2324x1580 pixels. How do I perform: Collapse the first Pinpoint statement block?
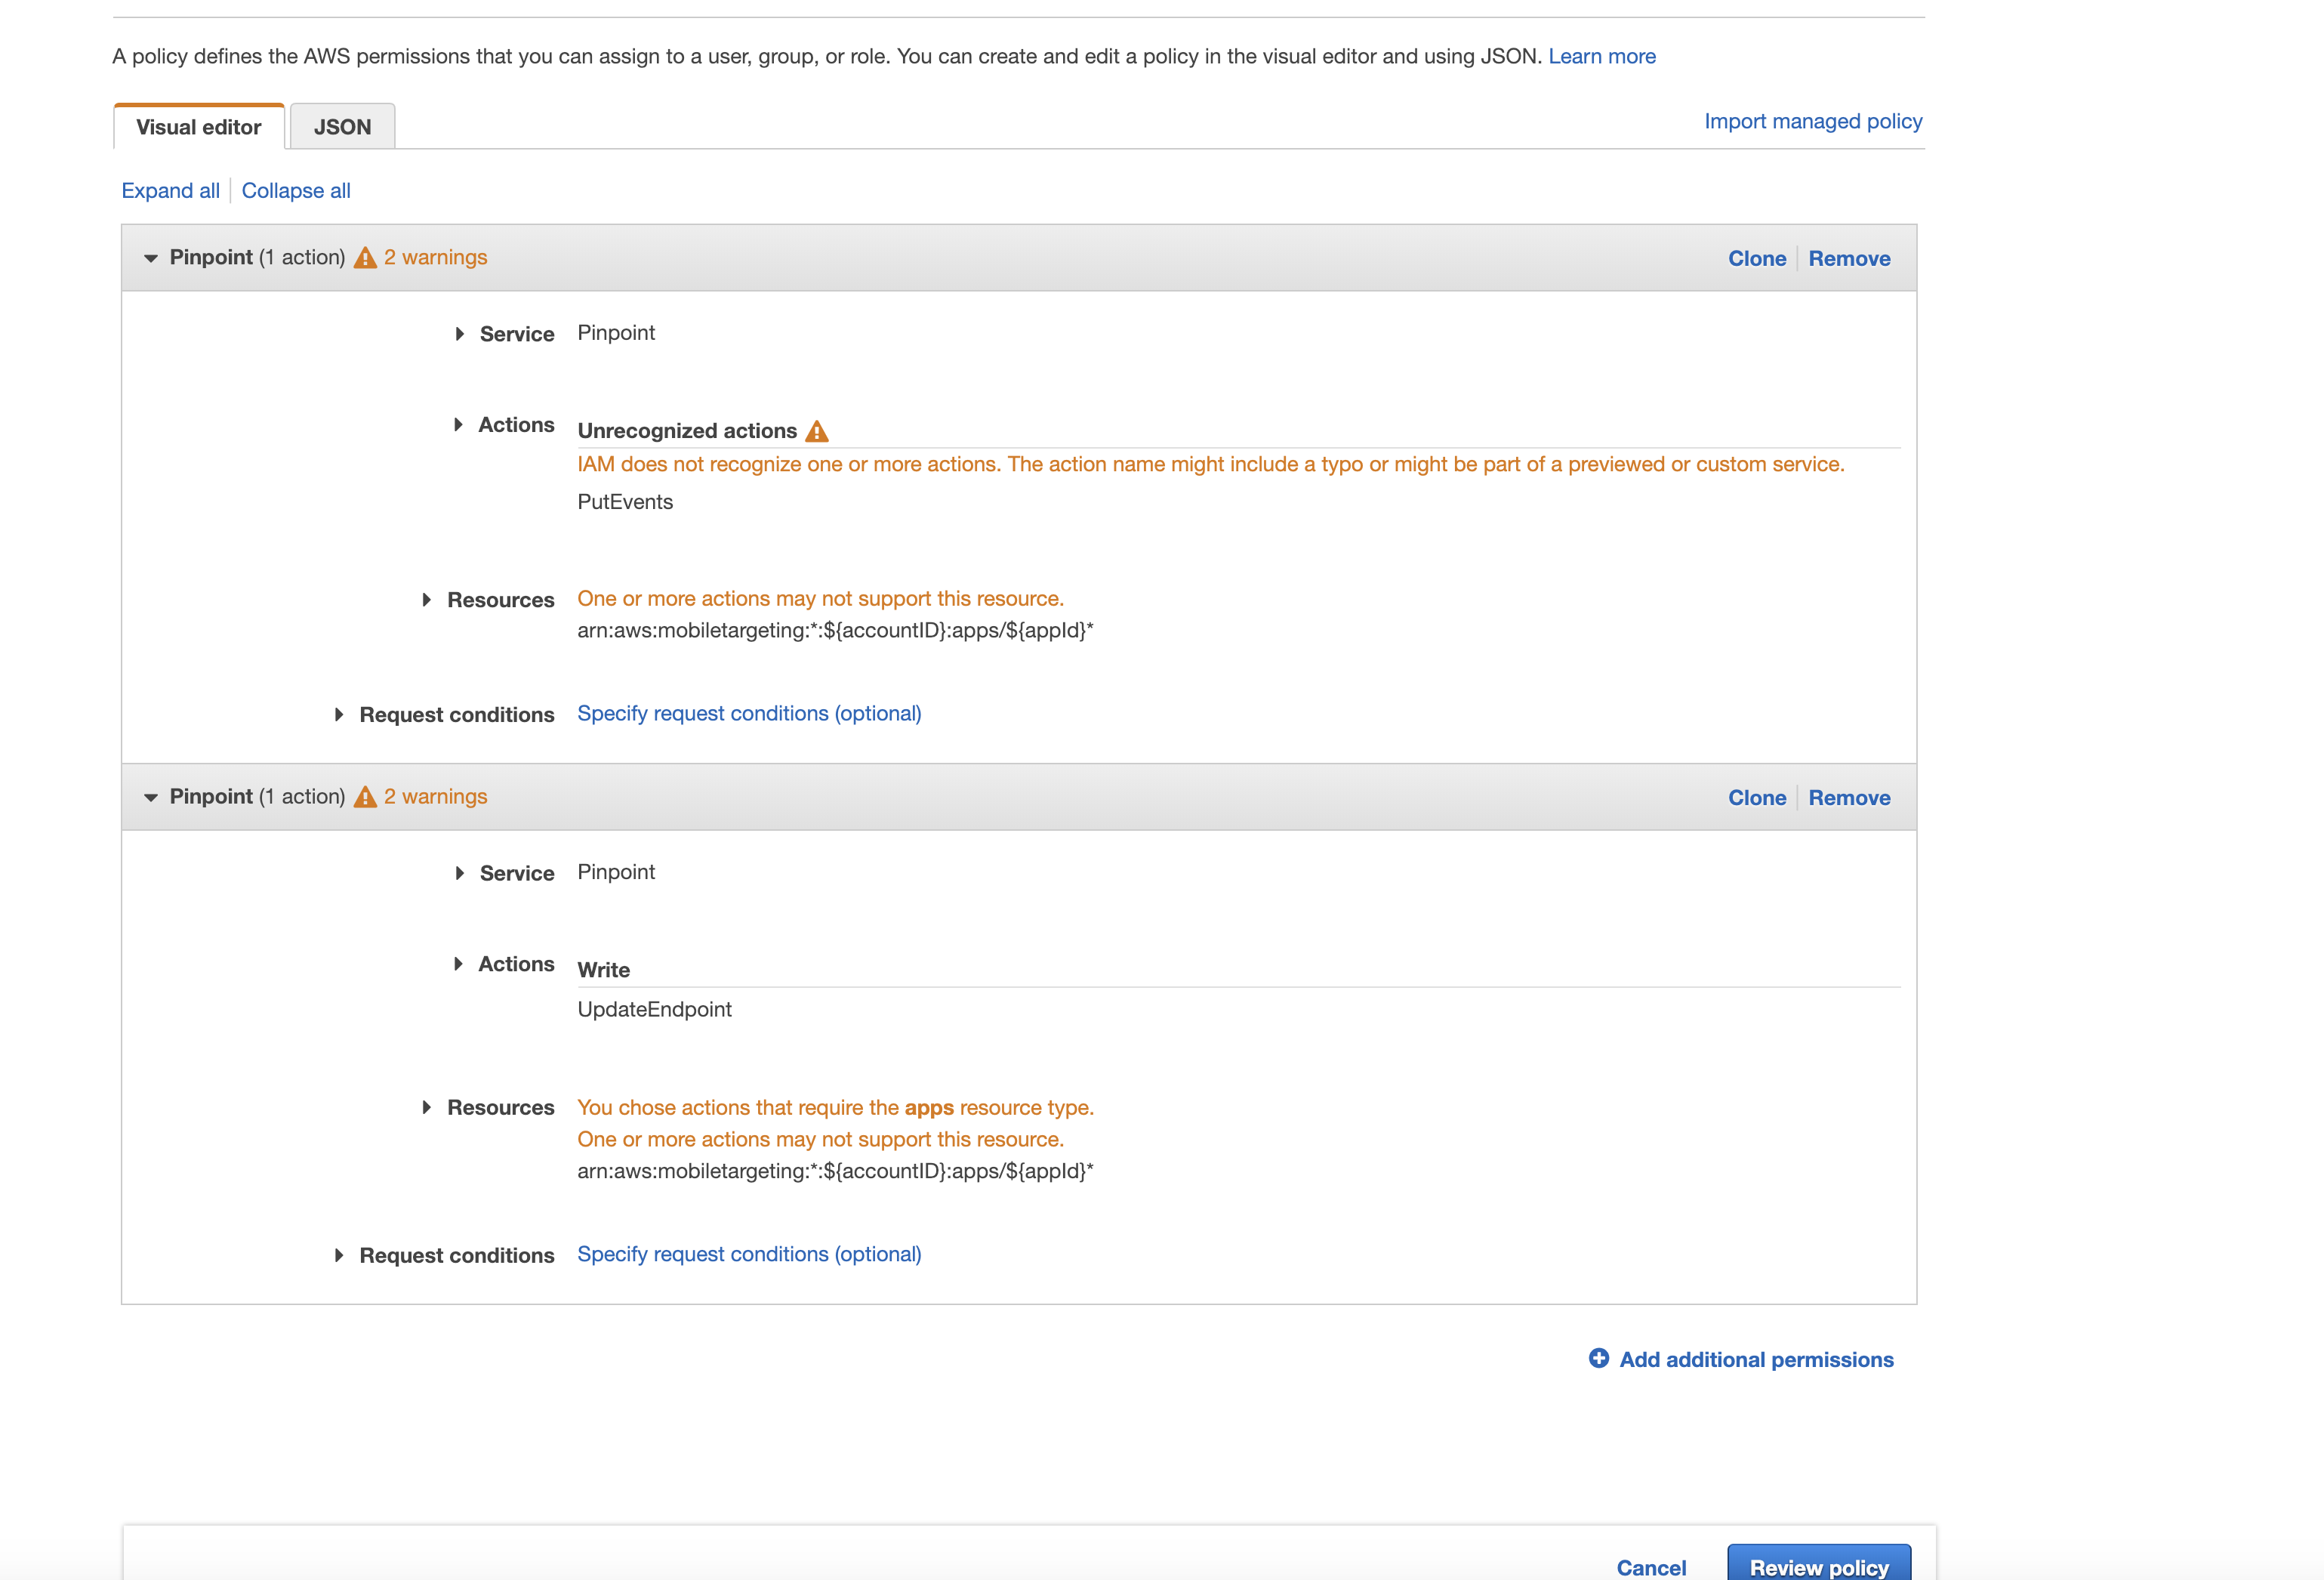pos(151,258)
